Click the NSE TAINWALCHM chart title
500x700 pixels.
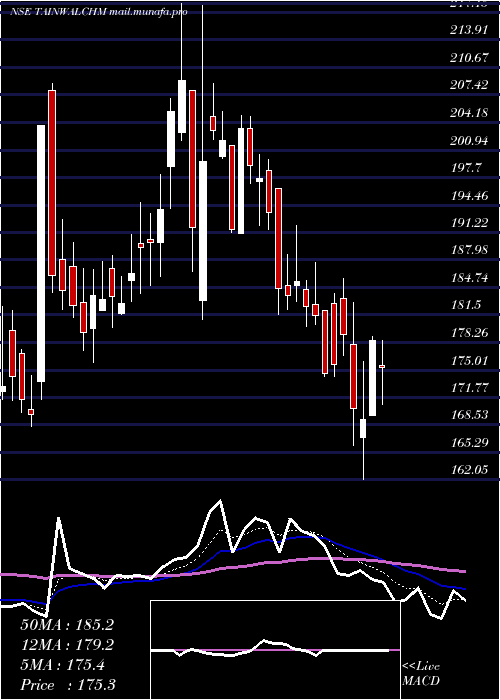coord(98,12)
